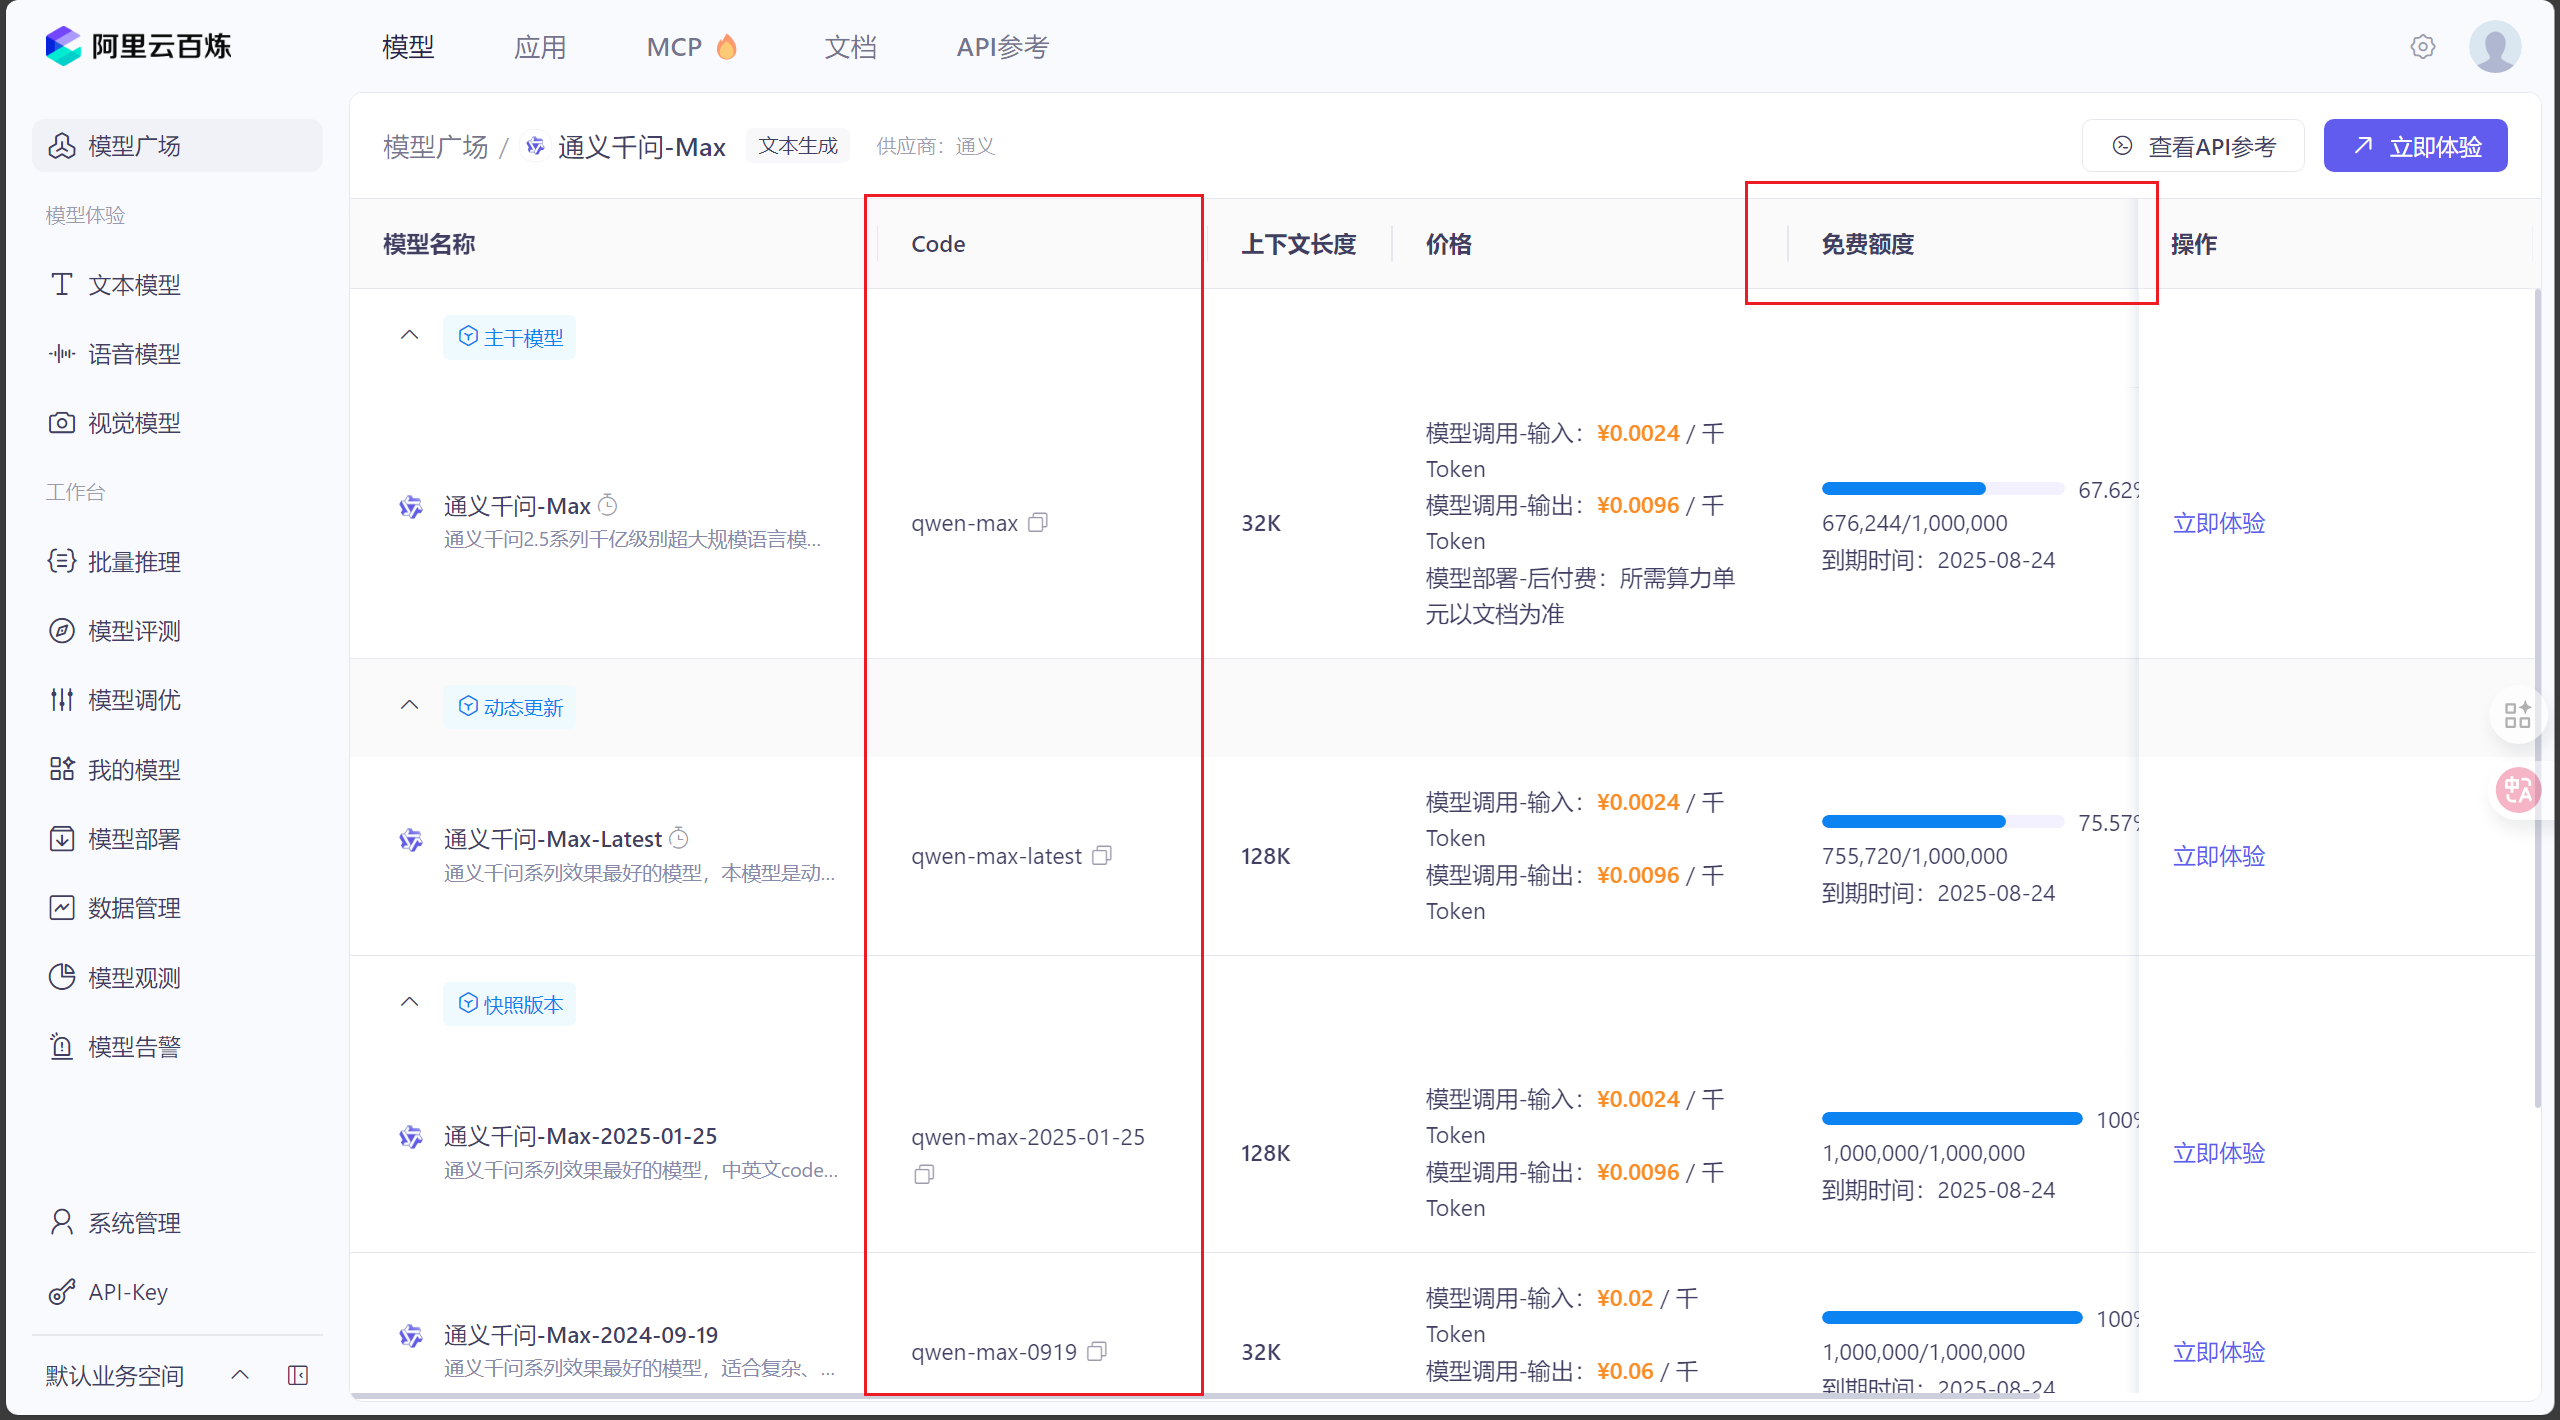The width and height of the screenshot is (2560, 1420).
Task: Click the floating translate icon
Action: 2517,790
